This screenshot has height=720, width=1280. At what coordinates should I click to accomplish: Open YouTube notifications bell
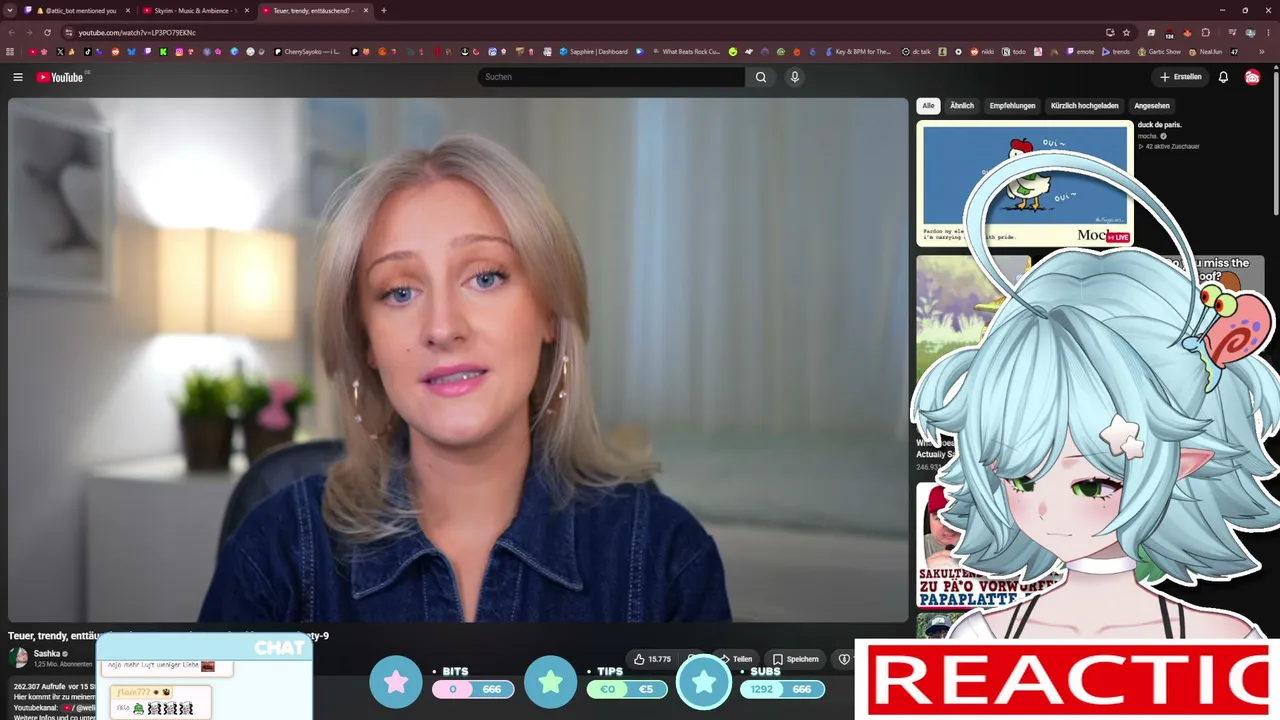tap(1223, 77)
